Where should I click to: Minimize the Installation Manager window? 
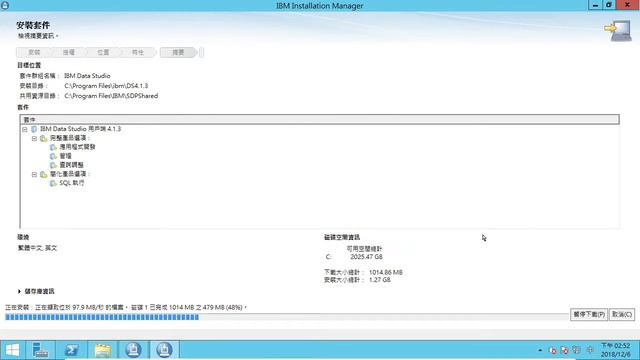pos(595,5)
